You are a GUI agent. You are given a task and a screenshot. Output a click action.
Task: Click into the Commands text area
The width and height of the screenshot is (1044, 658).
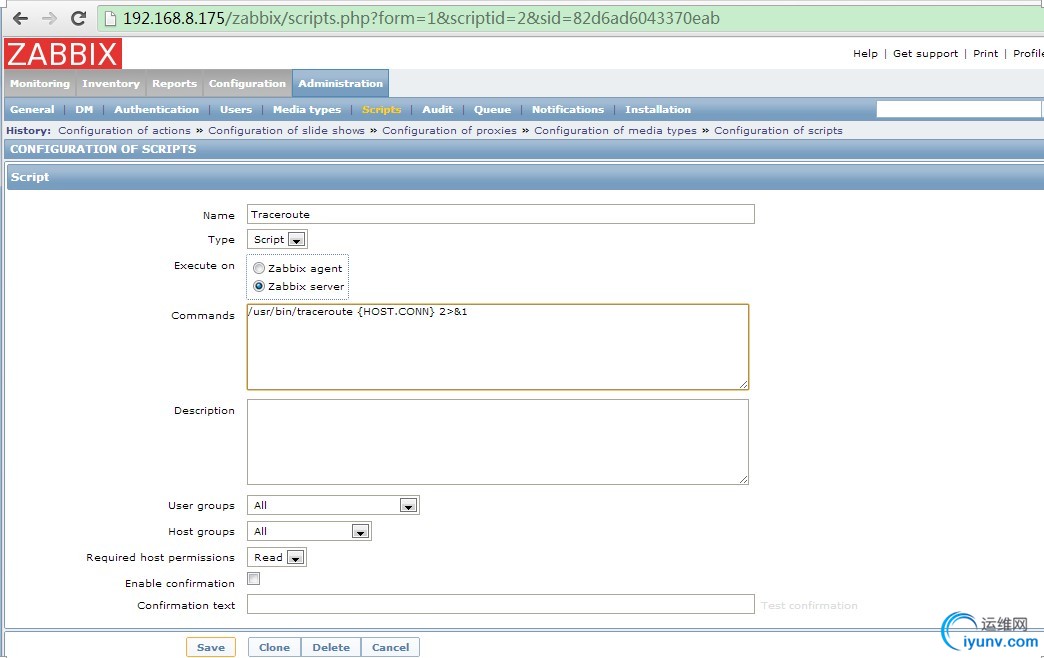(x=498, y=347)
